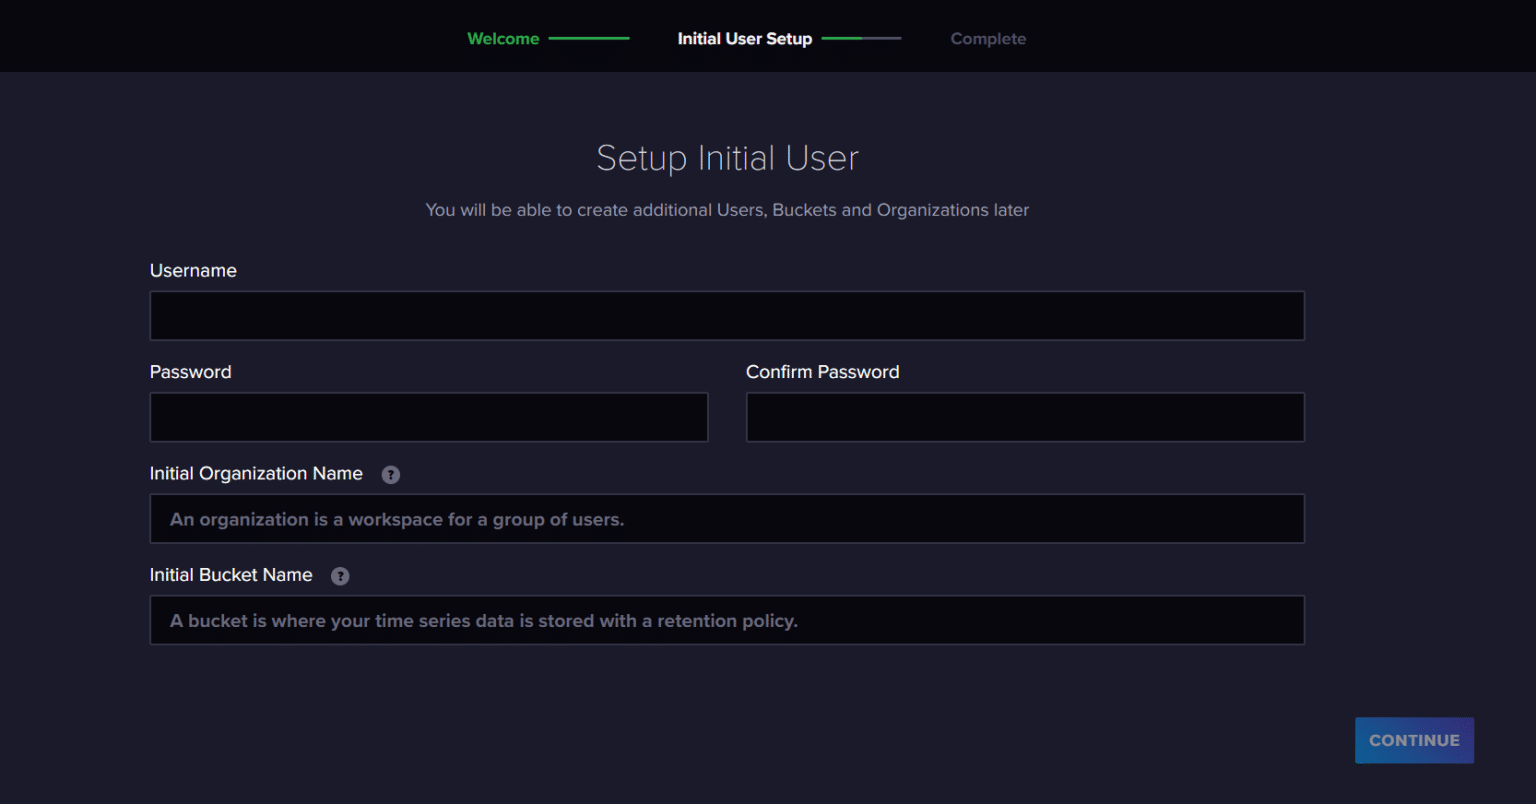The height and width of the screenshot is (804, 1536).
Task: Click the Username label
Action: point(193,271)
